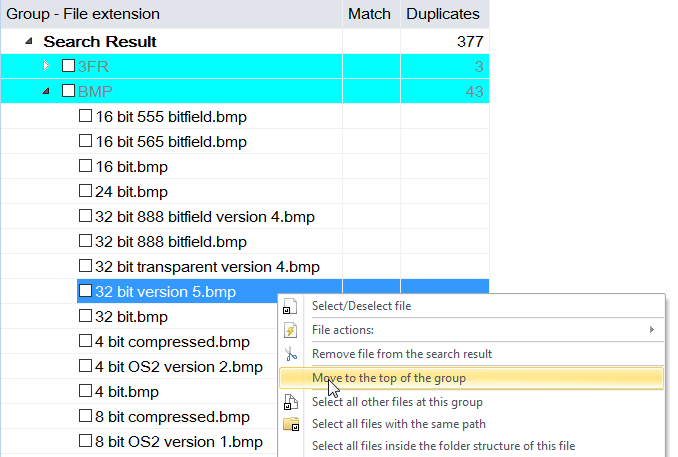678x457 pixels.
Task: Click the Match column header
Action: click(369, 14)
